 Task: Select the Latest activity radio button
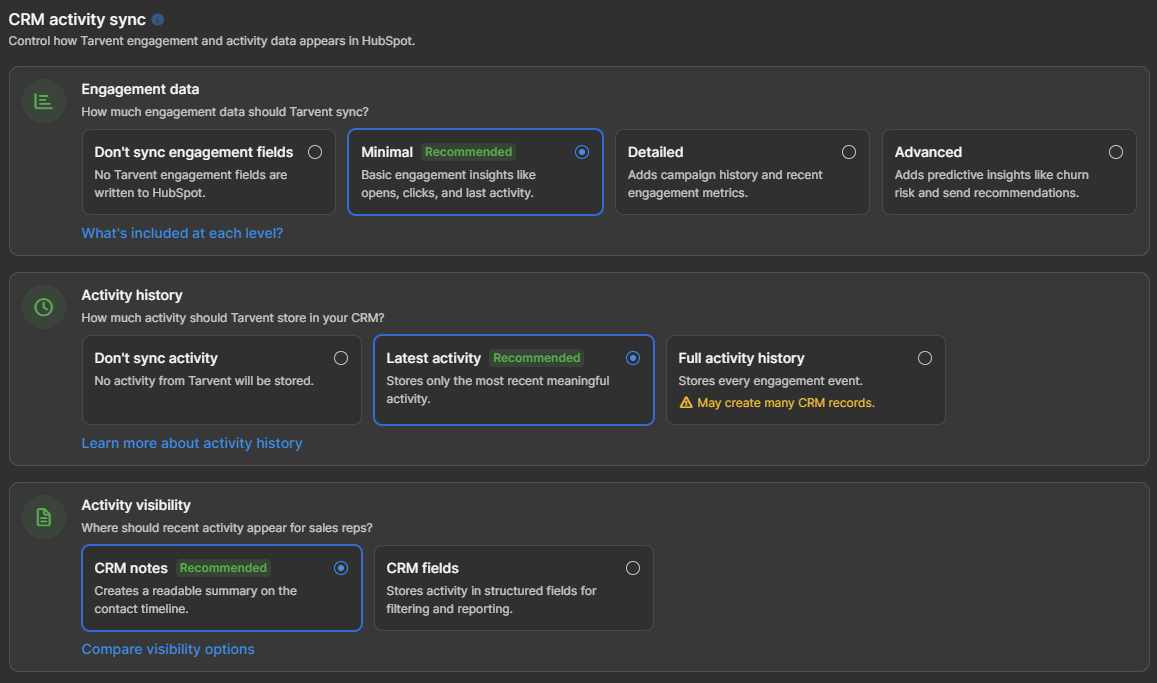coord(633,358)
